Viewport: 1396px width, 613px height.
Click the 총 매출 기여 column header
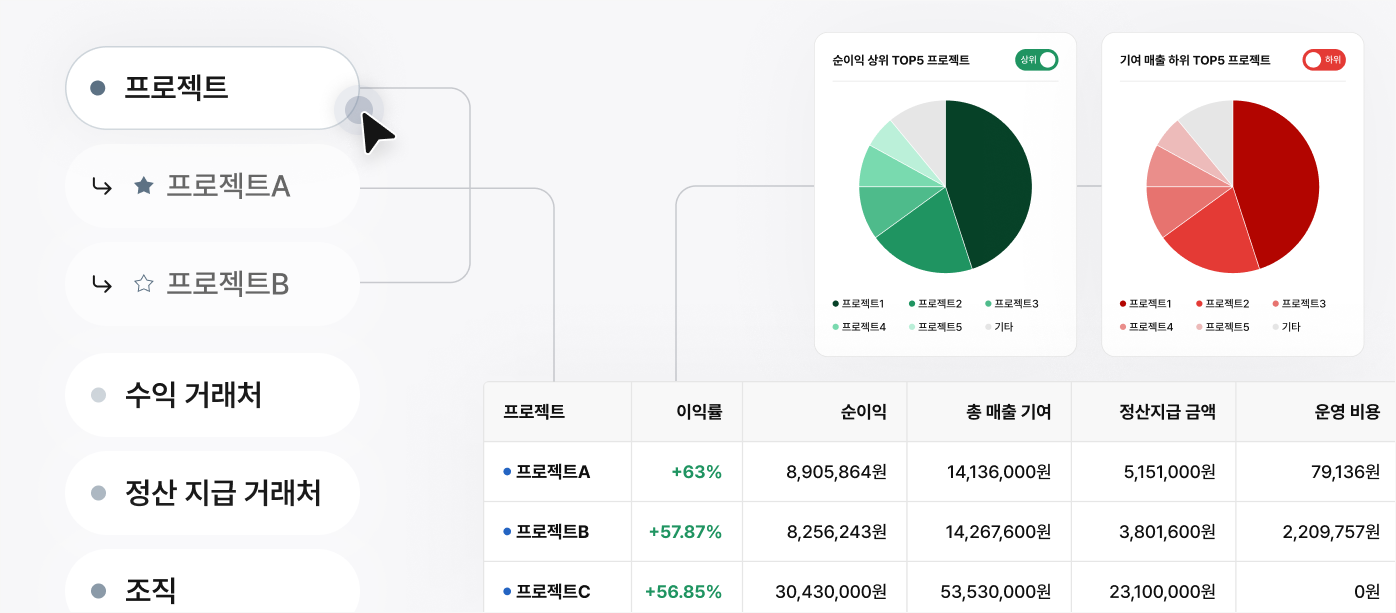pyautogui.click(x=1009, y=411)
